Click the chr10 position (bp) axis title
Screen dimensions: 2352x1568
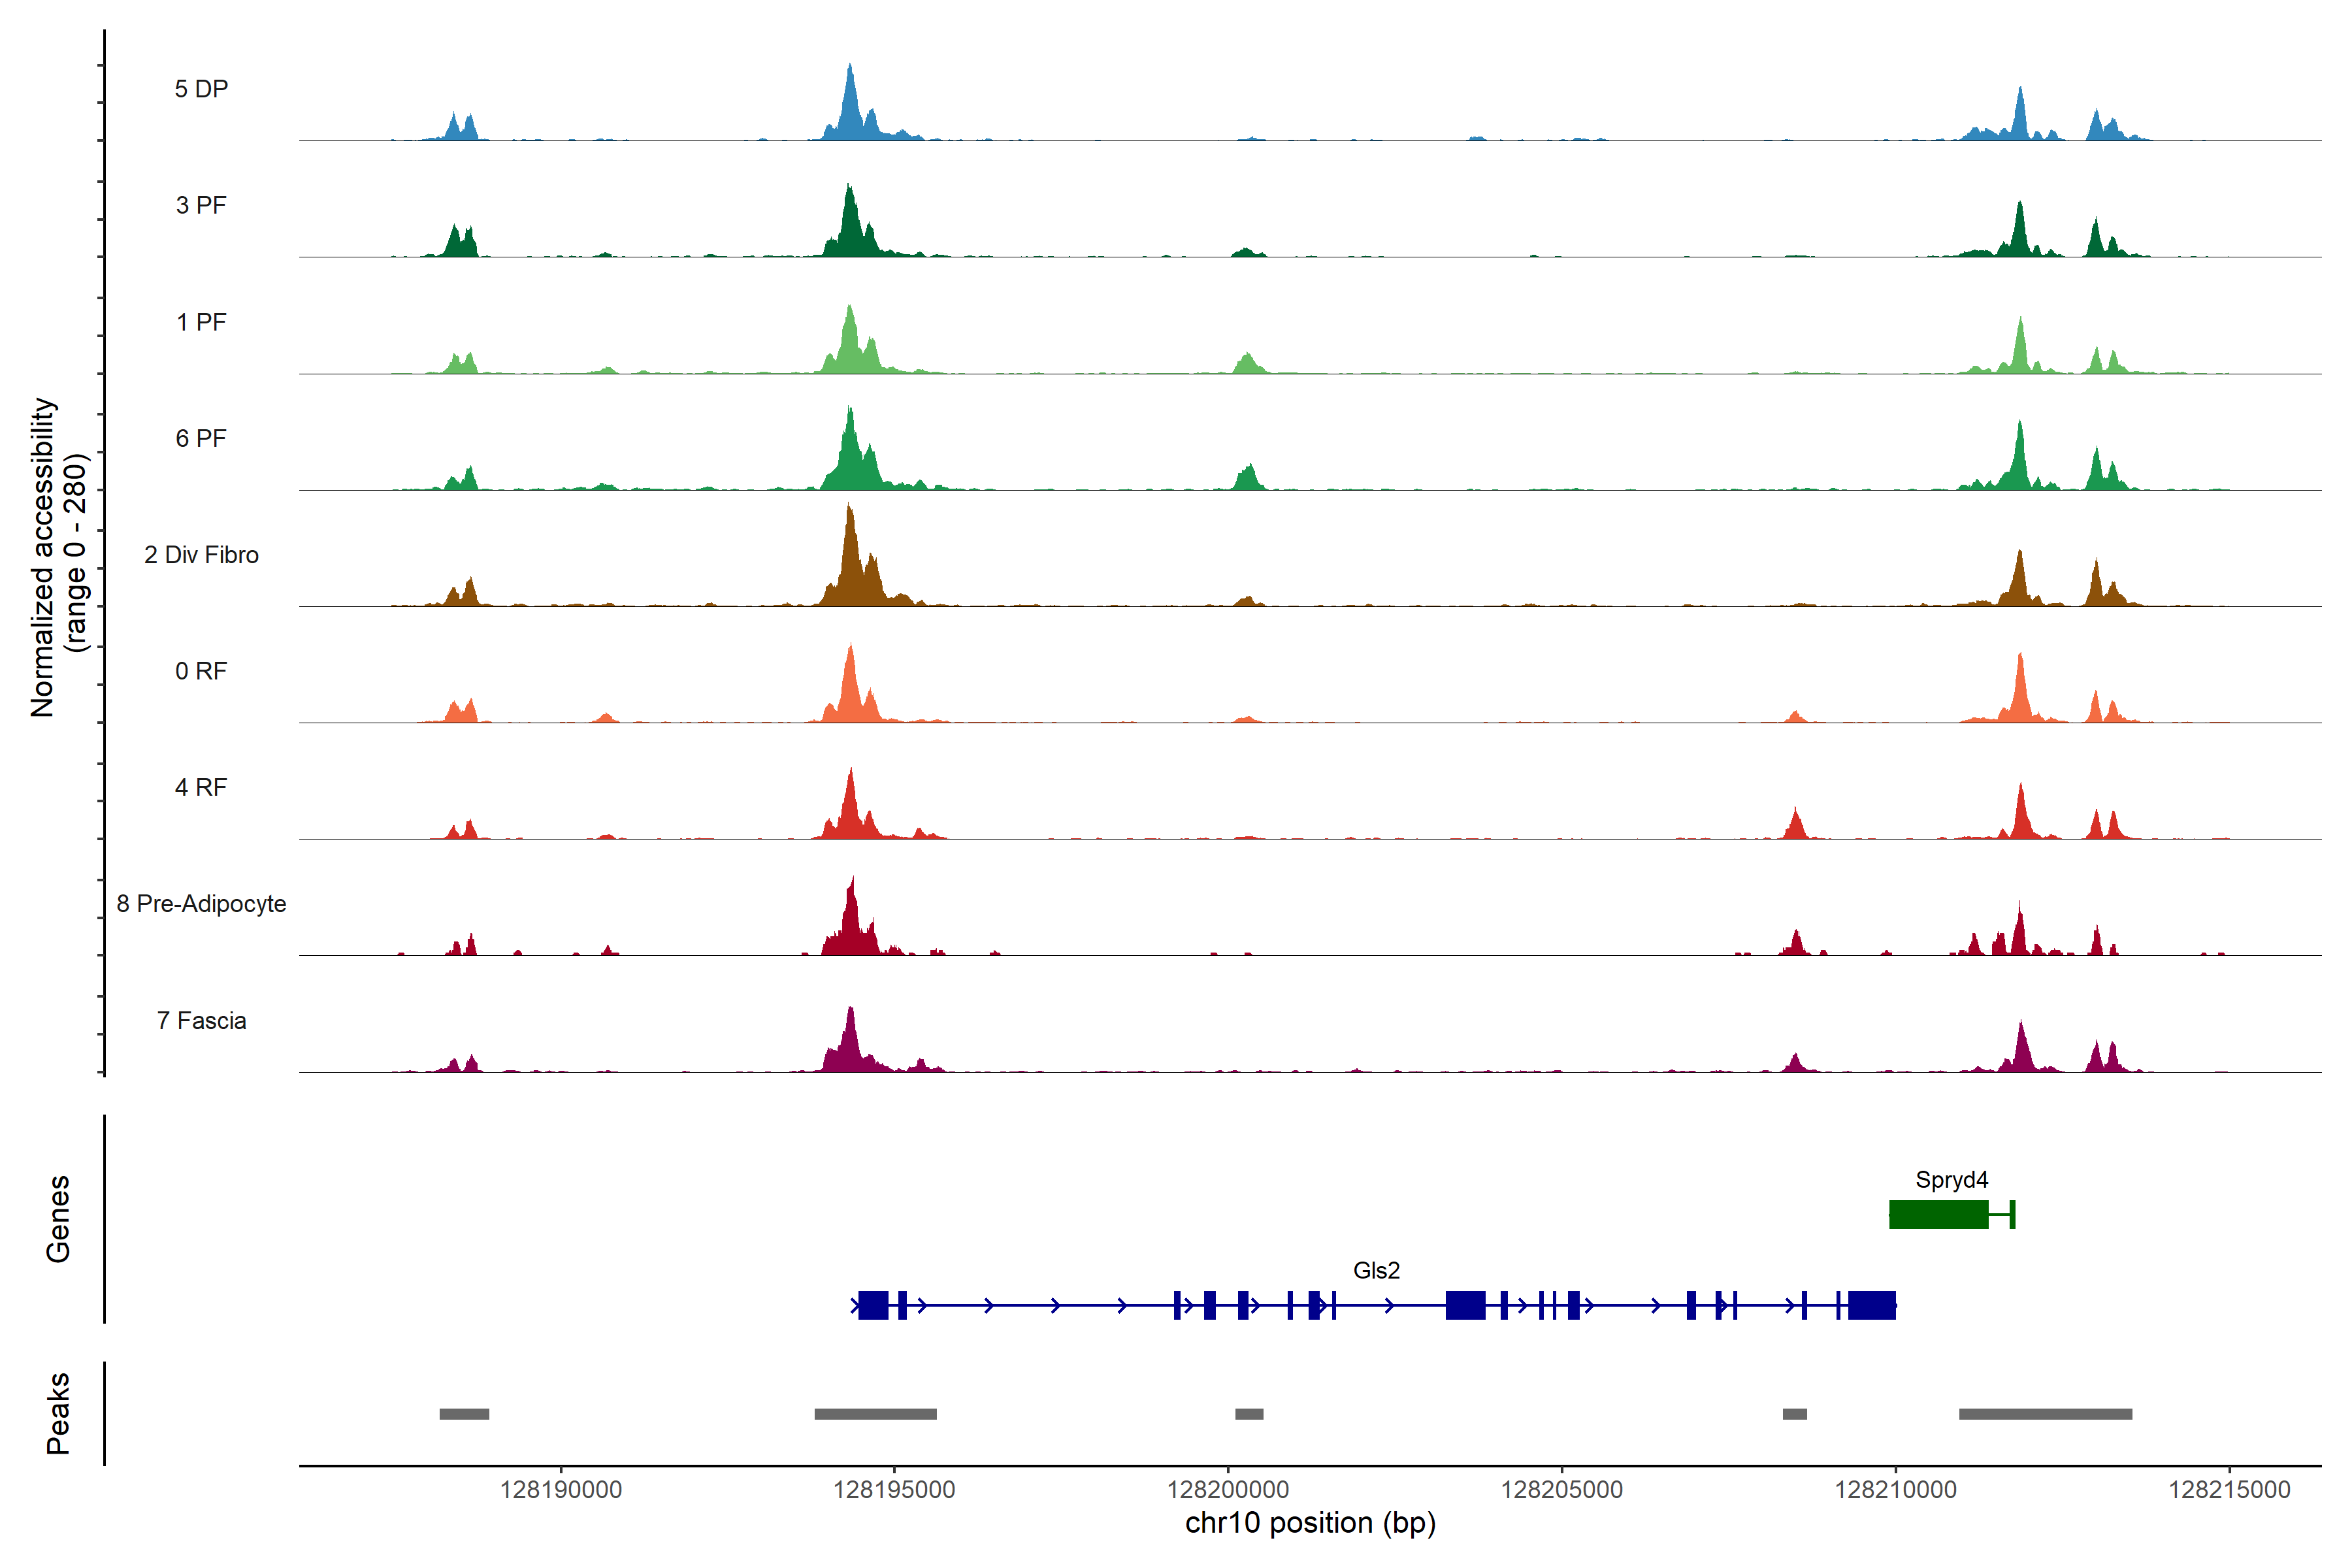pos(1310,1523)
